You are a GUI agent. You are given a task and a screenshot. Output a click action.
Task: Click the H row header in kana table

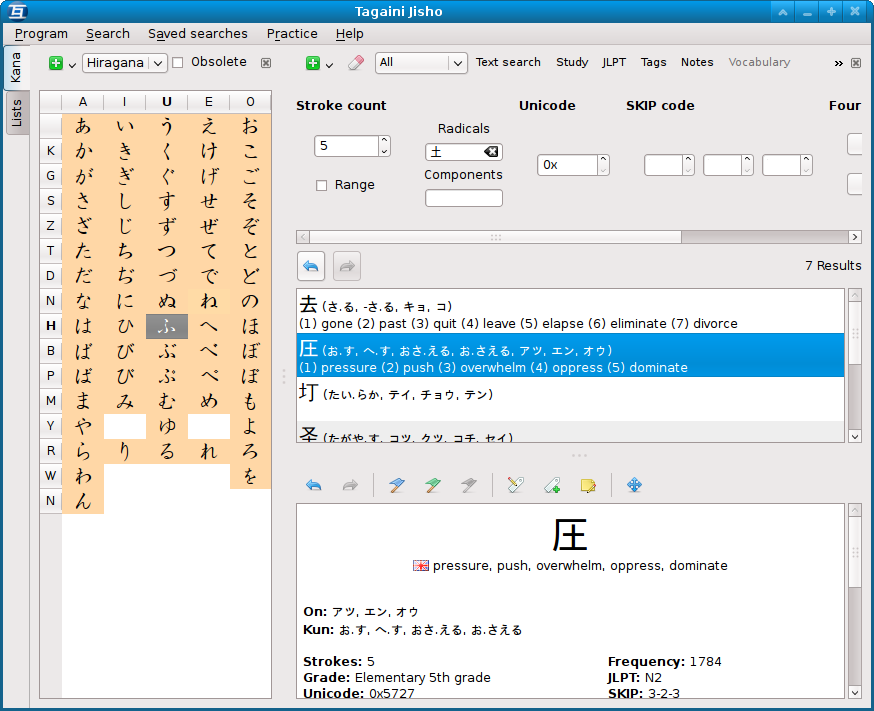pyautogui.click(x=51, y=326)
